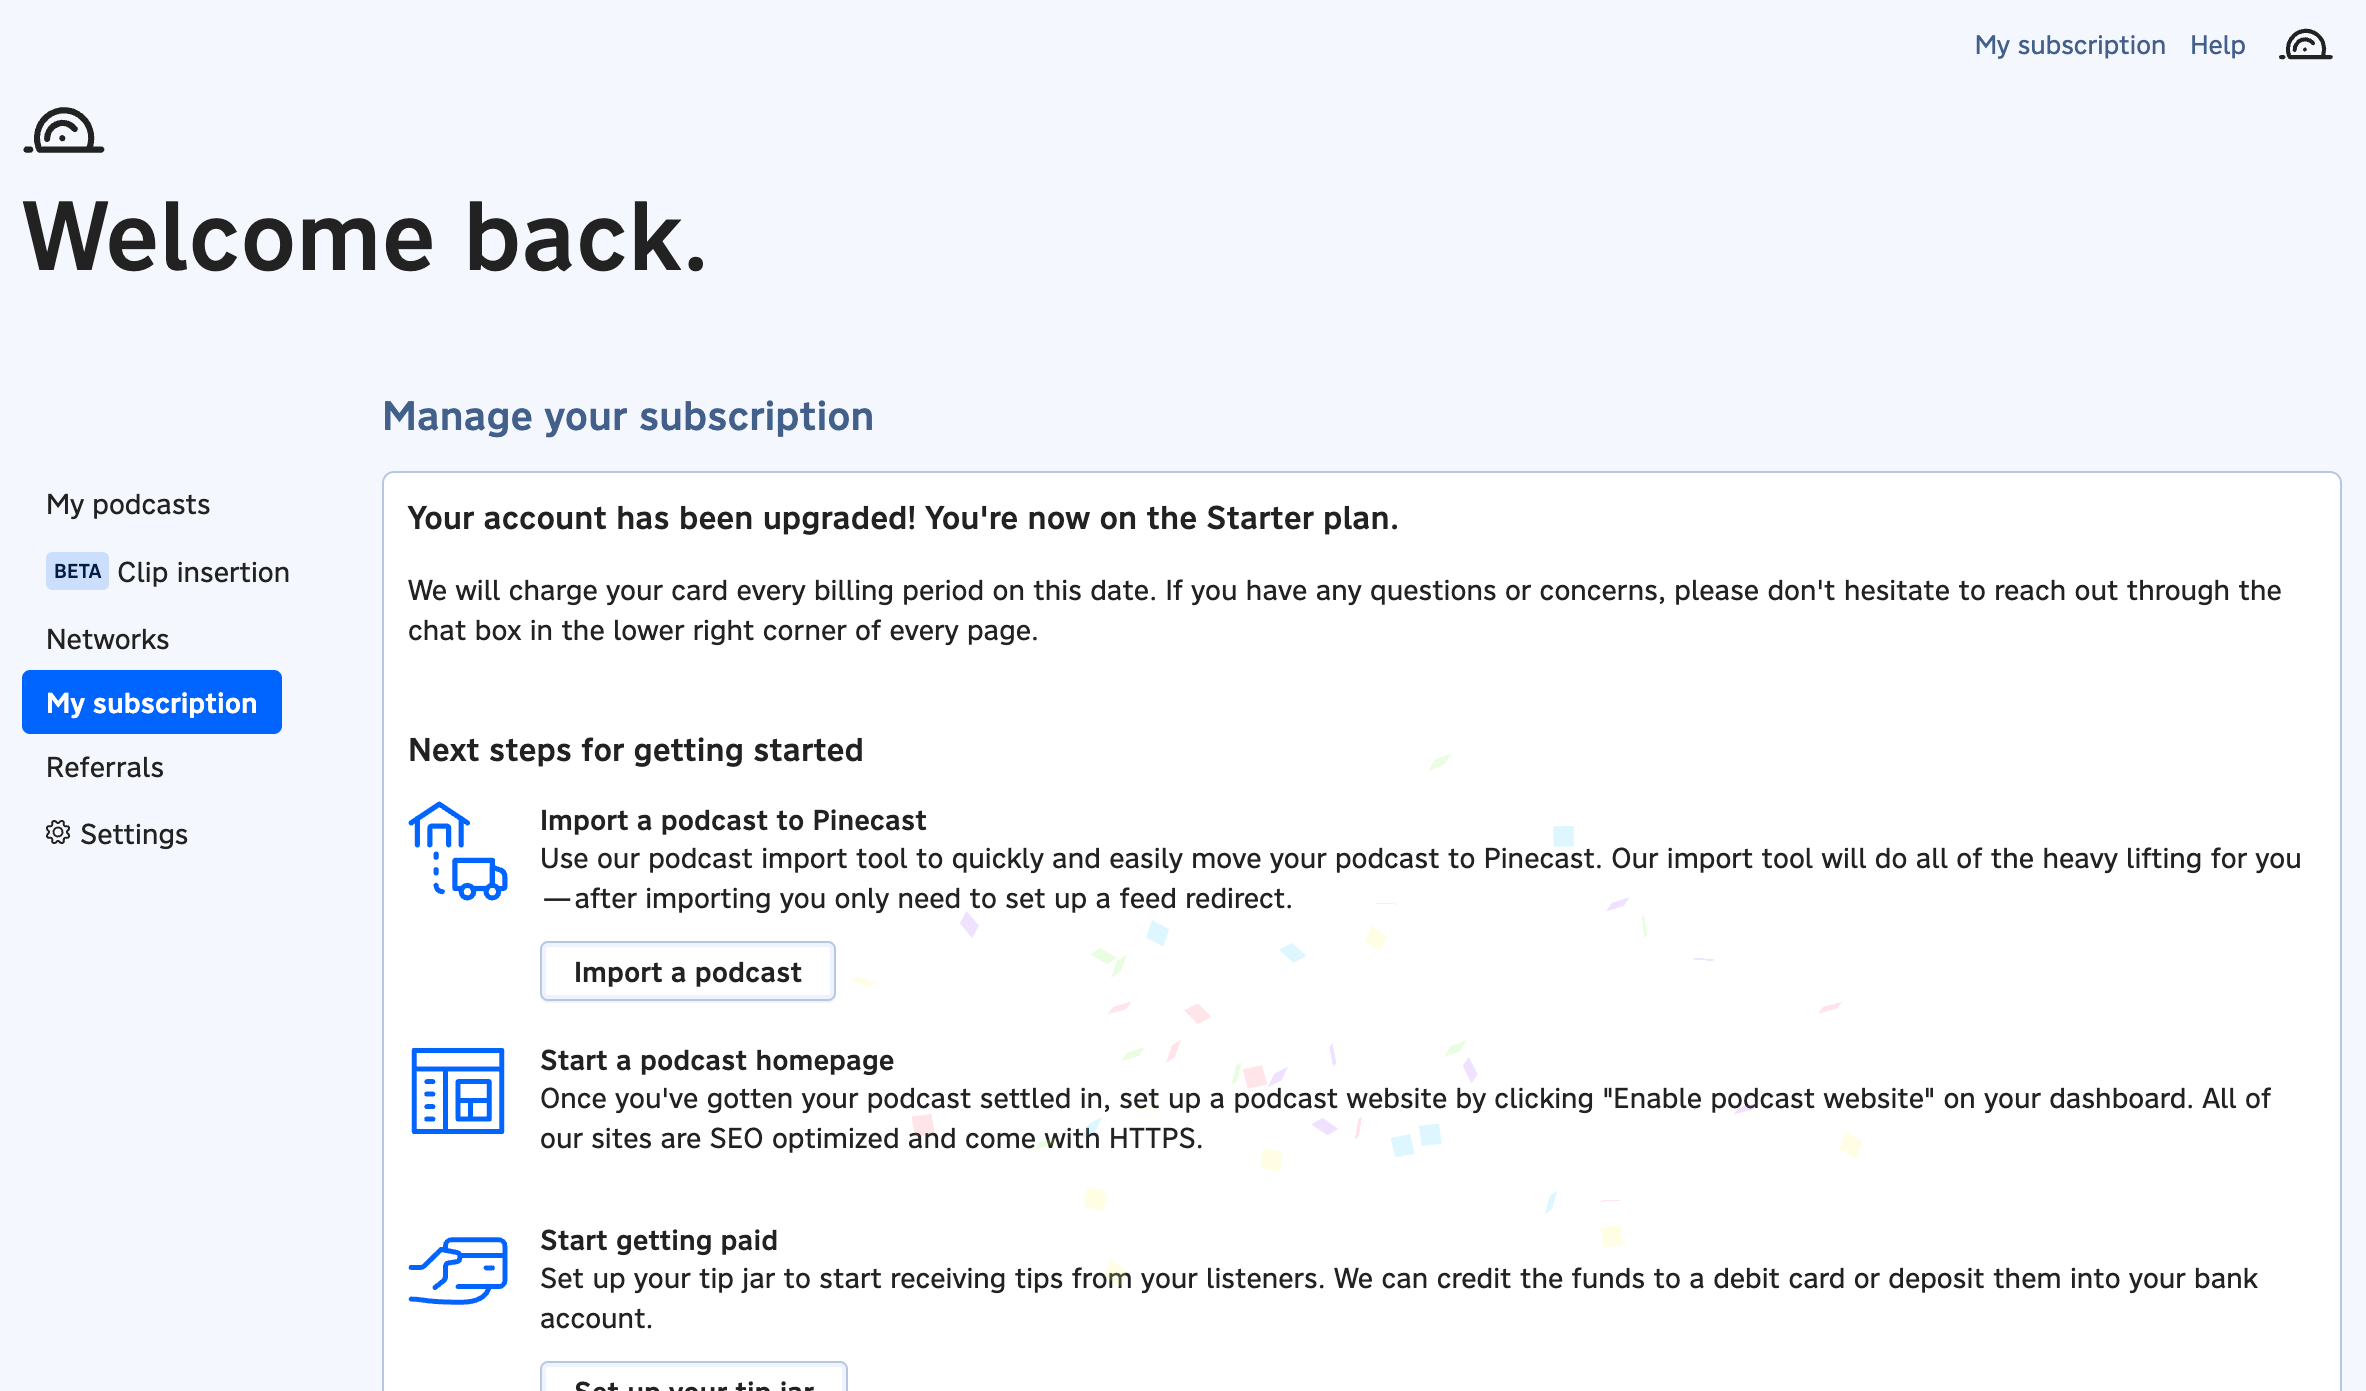The height and width of the screenshot is (1391, 2366).
Task: Select My podcasts in the sidebar
Action: click(x=127, y=504)
